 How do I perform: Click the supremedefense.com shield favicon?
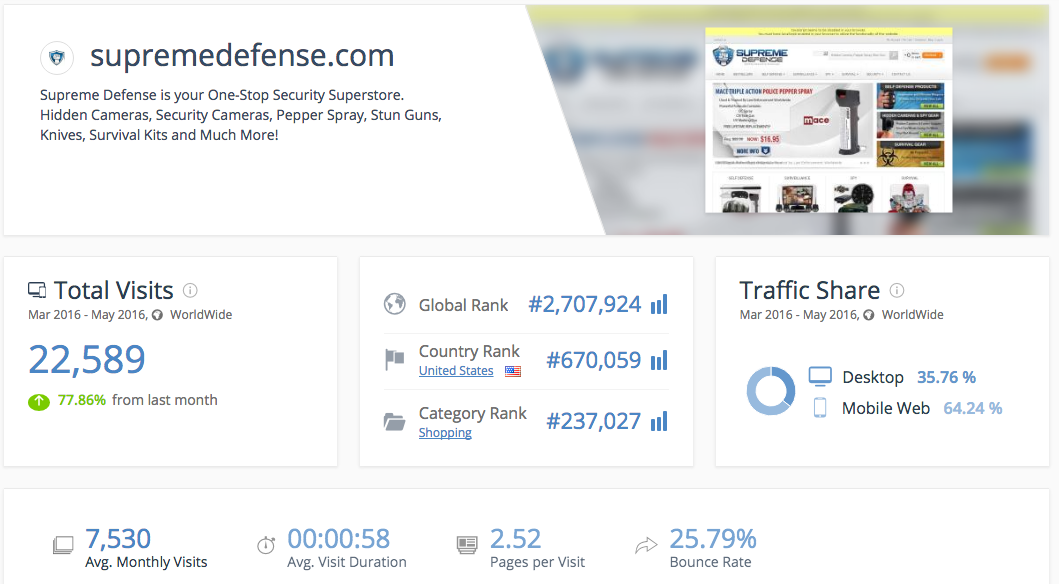[57, 58]
